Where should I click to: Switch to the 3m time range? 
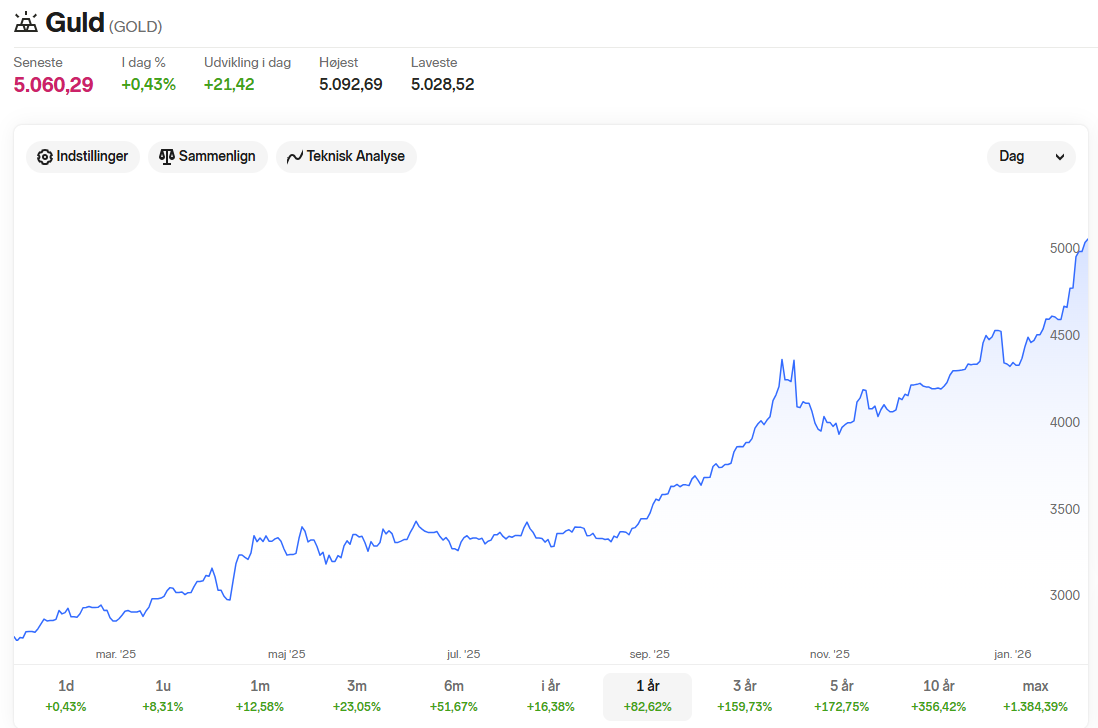tap(357, 696)
